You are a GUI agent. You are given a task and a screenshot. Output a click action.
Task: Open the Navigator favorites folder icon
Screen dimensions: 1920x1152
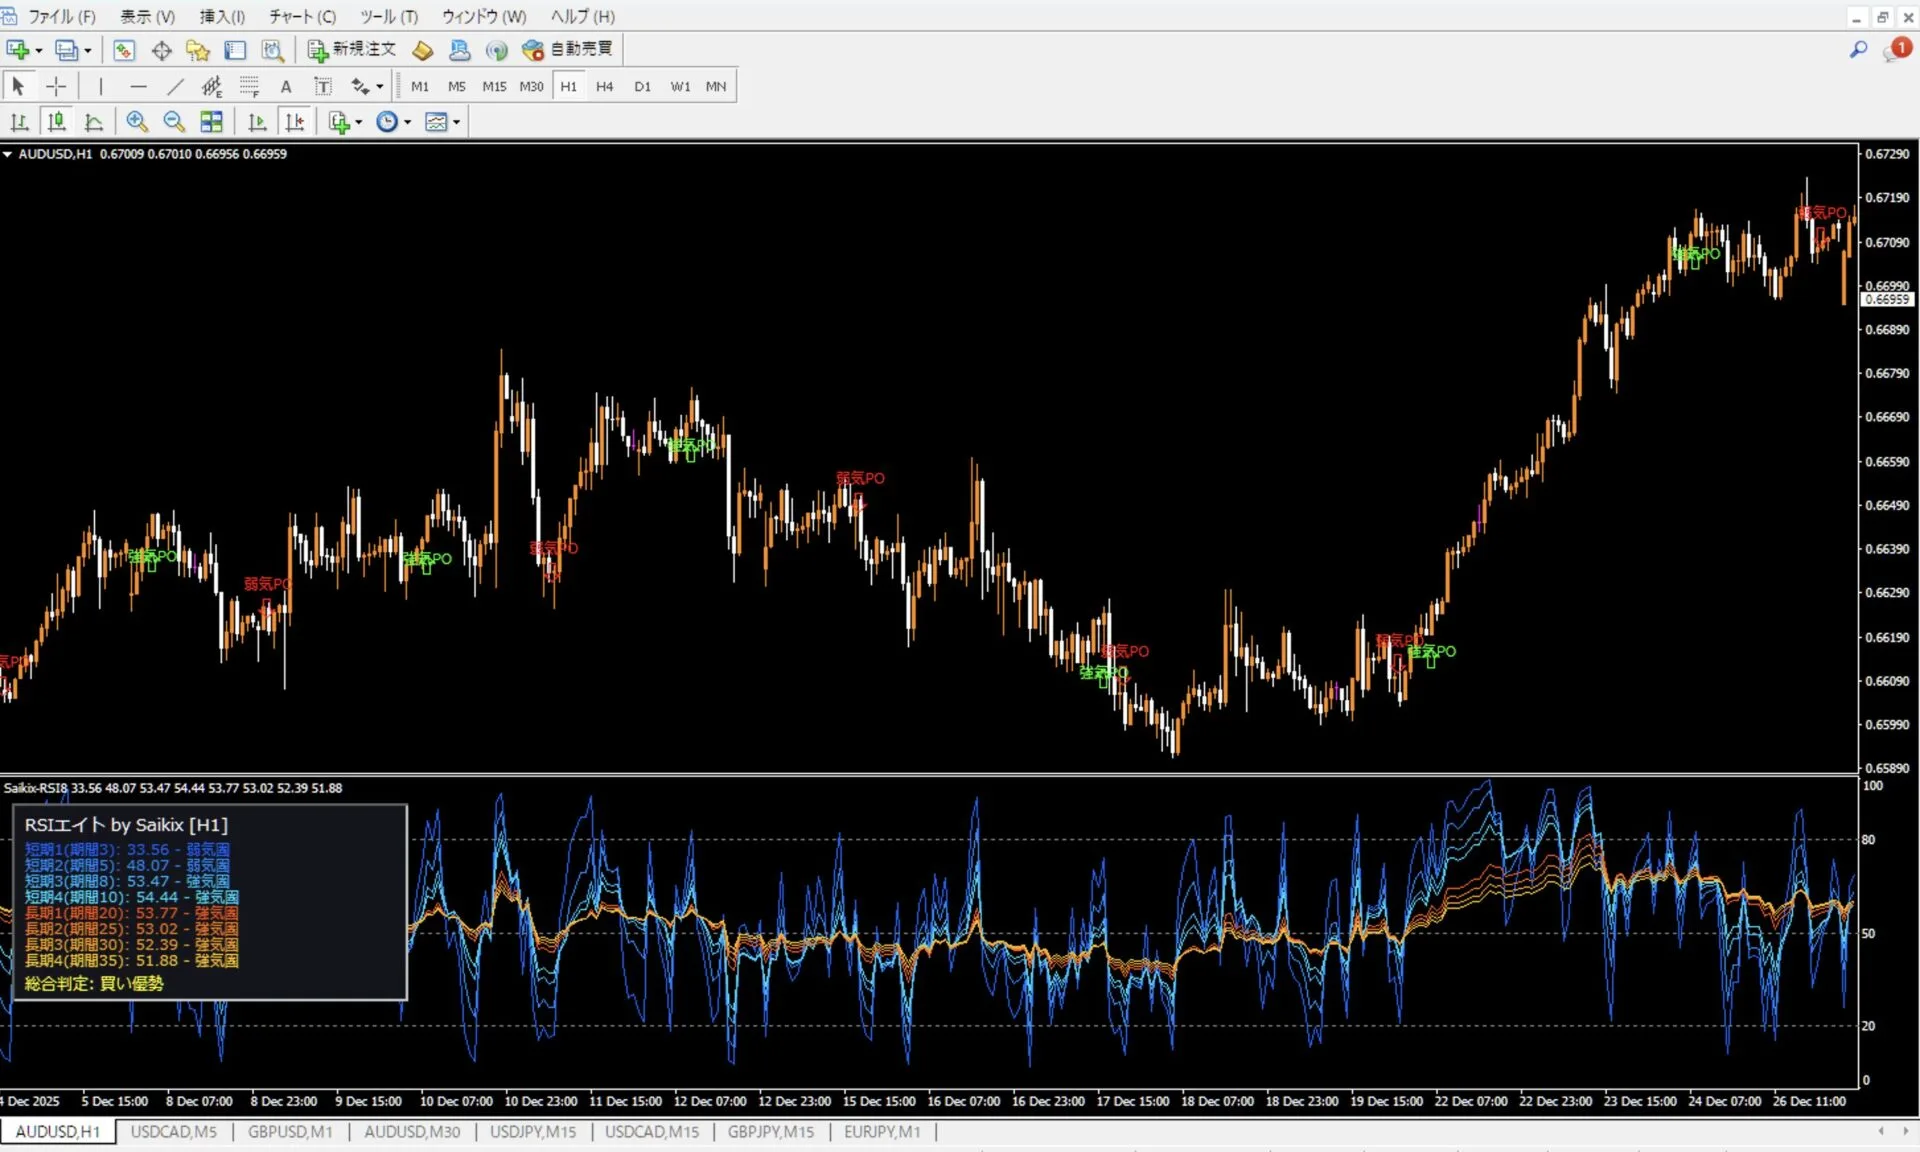[x=198, y=50]
